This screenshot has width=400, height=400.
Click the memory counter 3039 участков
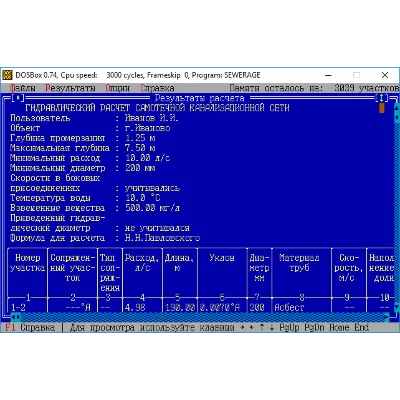pos(367,88)
